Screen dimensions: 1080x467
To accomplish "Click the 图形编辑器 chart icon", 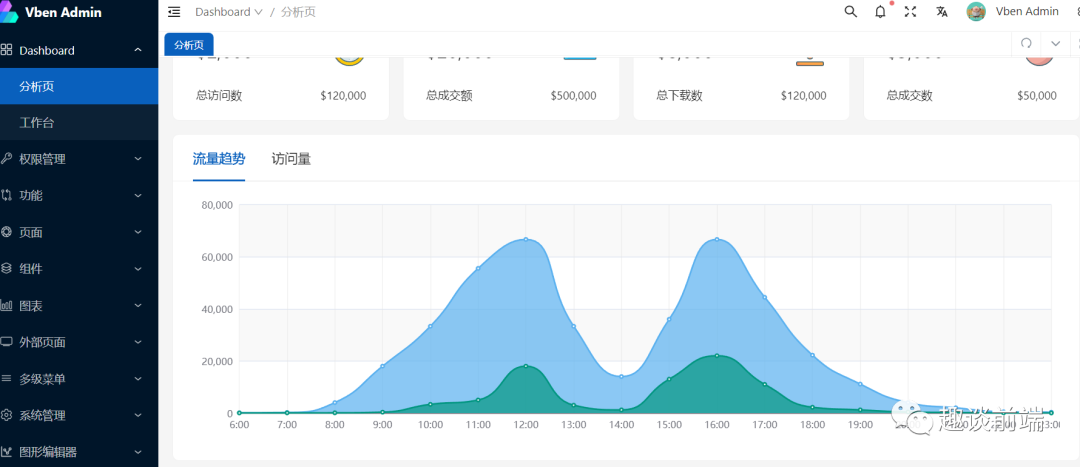I will [x=6, y=452].
